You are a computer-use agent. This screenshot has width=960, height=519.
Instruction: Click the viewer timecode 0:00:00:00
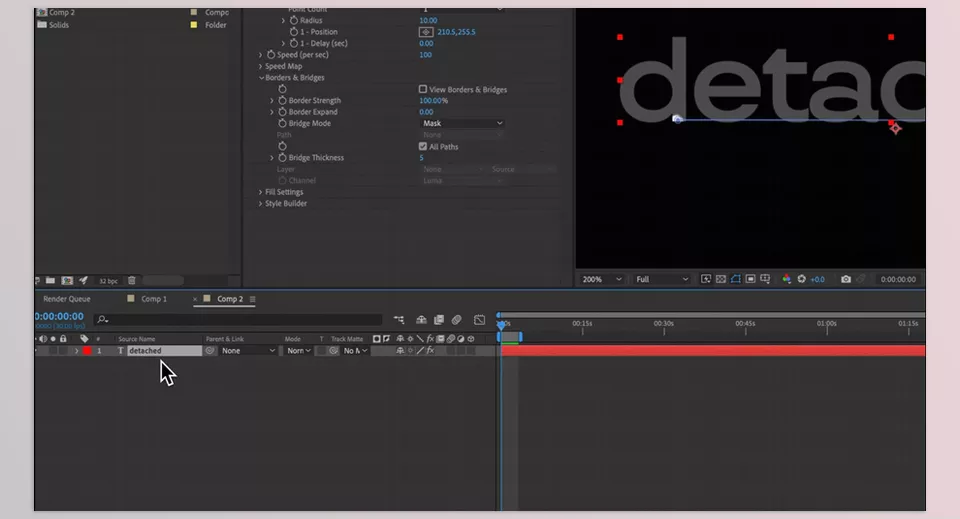[898, 279]
